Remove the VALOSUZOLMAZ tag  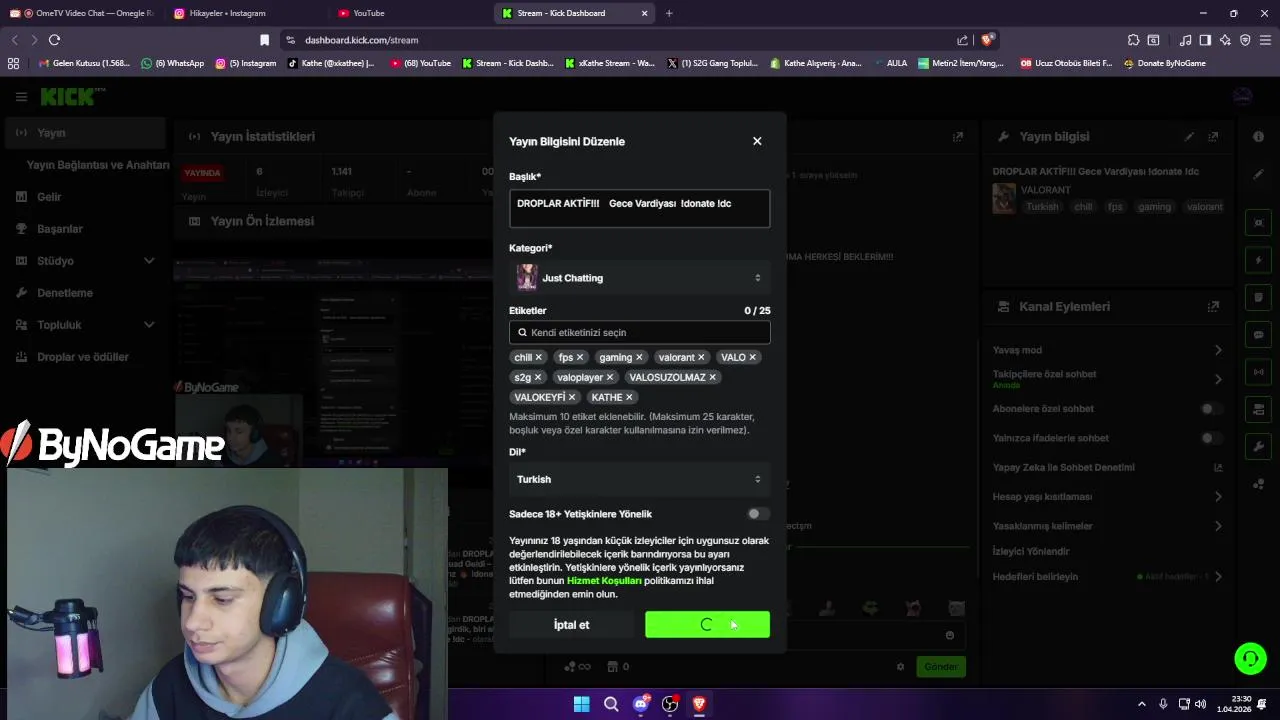pos(712,377)
